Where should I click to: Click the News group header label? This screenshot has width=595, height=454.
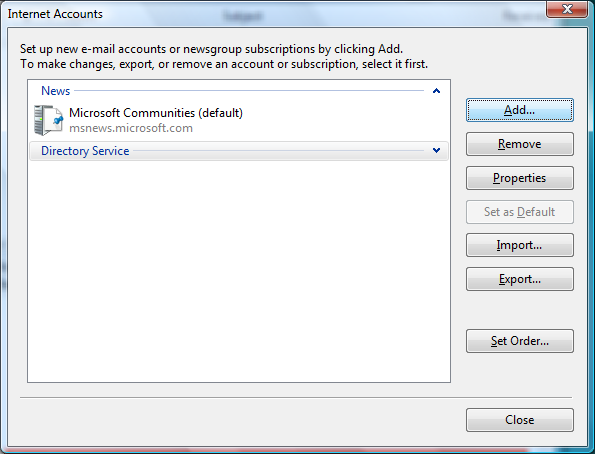click(55, 91)
